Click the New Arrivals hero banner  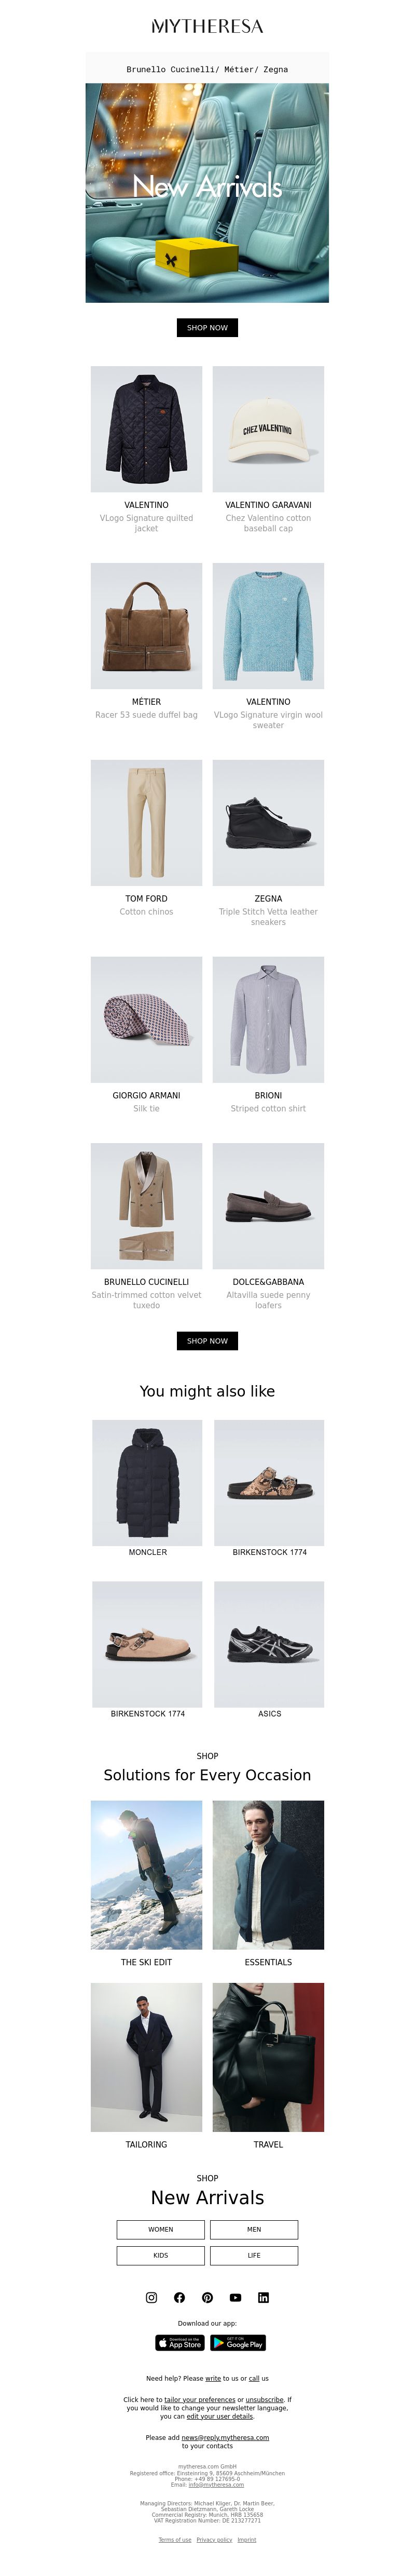(207, 192)
